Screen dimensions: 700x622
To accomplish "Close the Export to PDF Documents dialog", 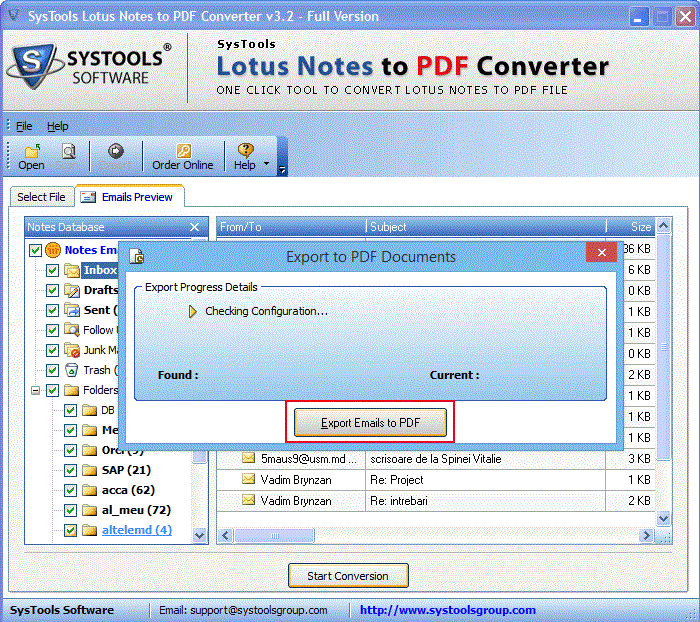I will [x=601, y=253].
